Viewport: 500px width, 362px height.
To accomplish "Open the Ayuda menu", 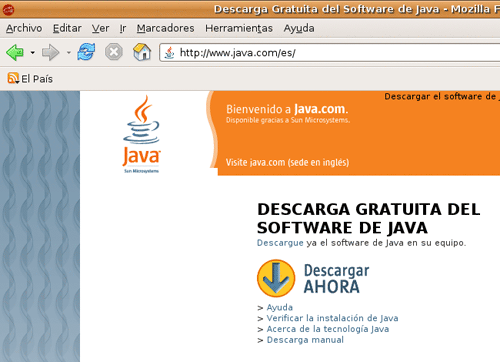I will (299, 28).
